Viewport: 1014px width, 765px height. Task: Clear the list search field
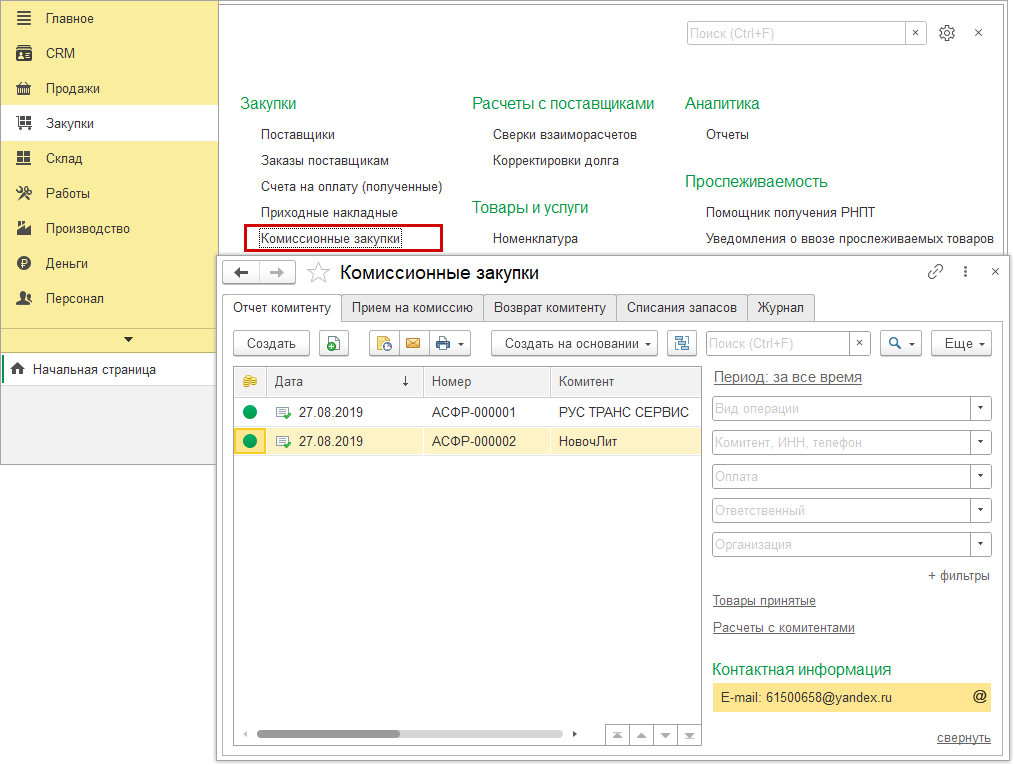click(x=859, y=343)
